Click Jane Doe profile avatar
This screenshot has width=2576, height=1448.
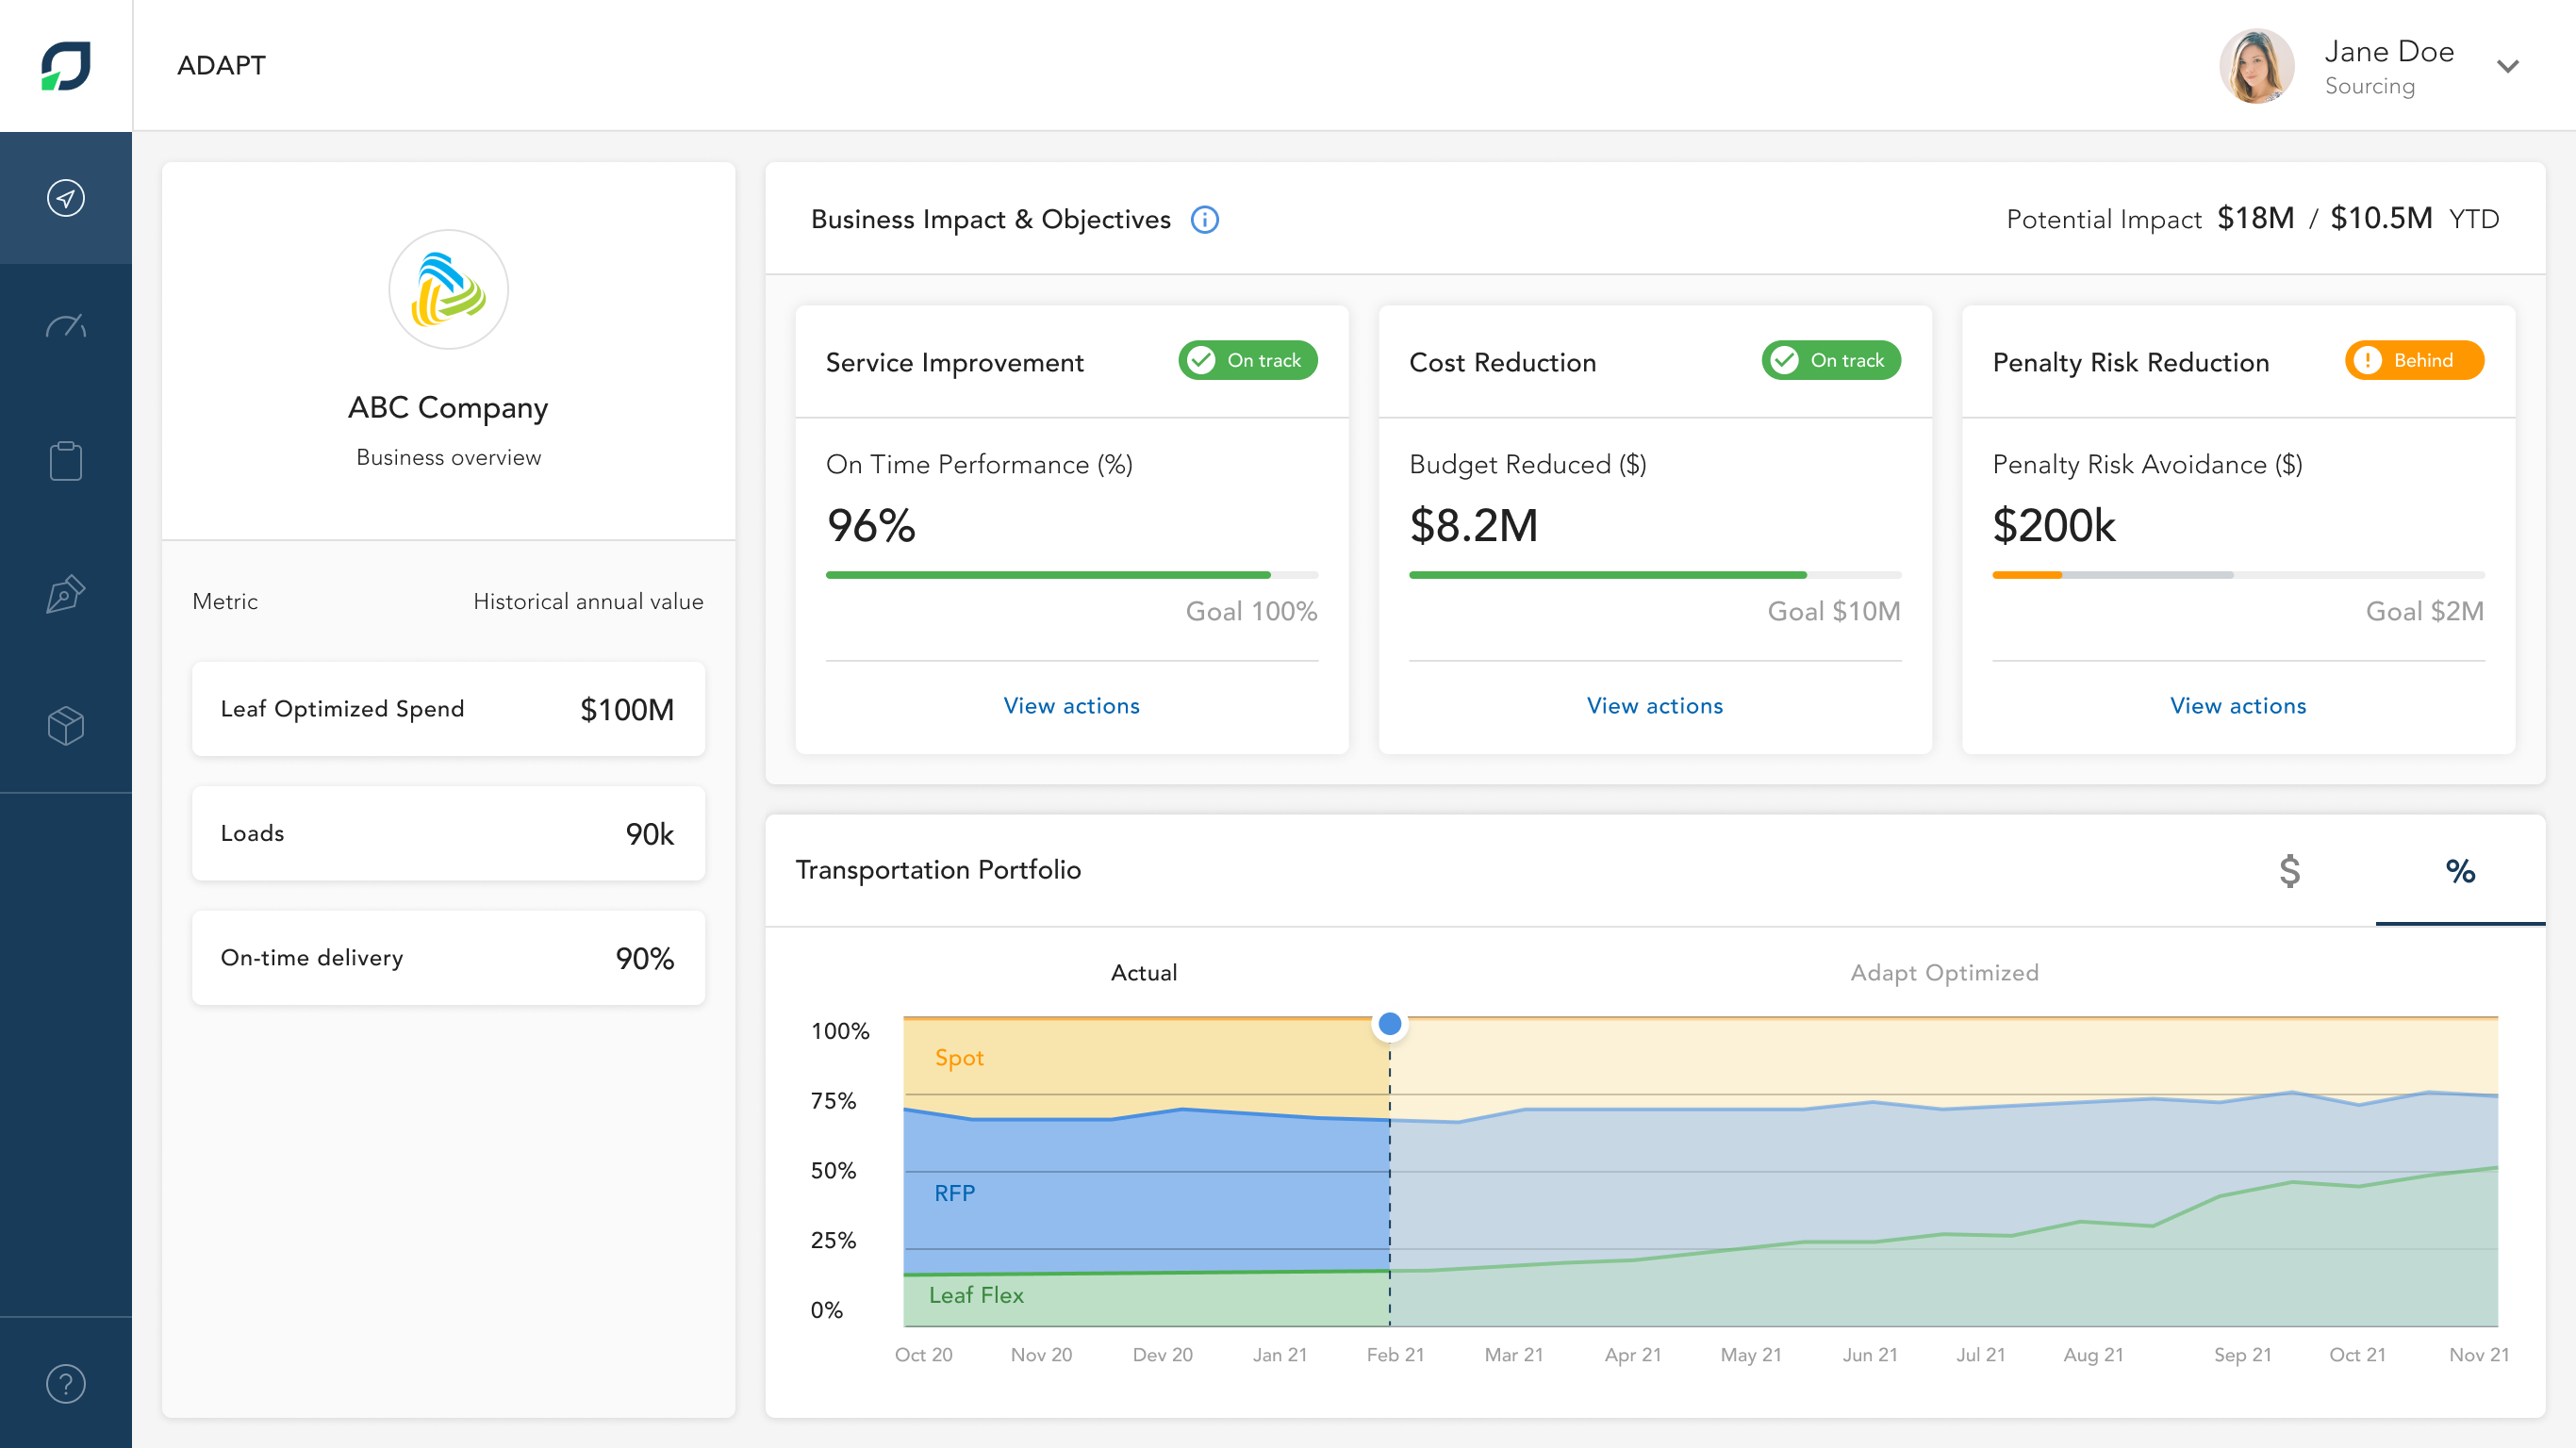2257,67
